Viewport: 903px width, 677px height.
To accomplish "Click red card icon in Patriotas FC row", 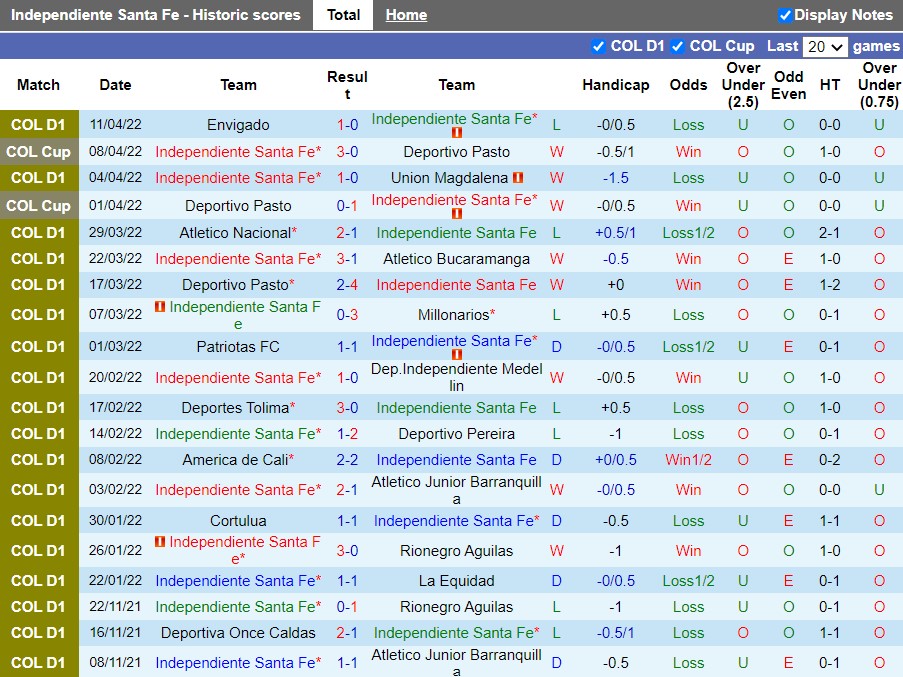I will pos(457,355).
